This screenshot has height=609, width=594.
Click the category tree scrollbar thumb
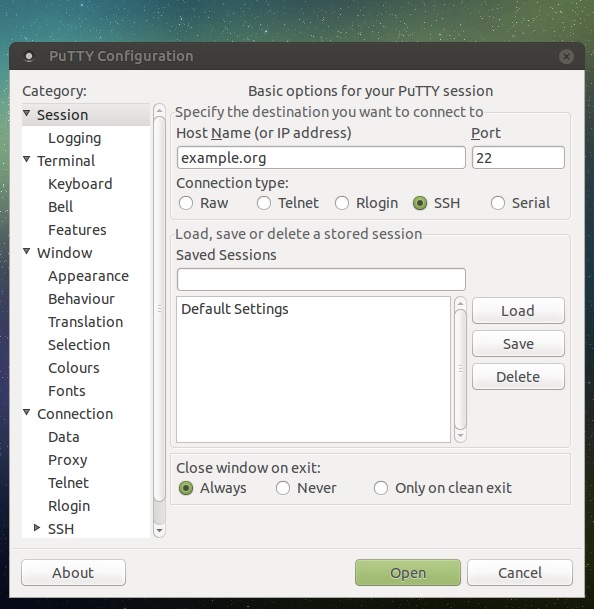click(x=159, y=309)
